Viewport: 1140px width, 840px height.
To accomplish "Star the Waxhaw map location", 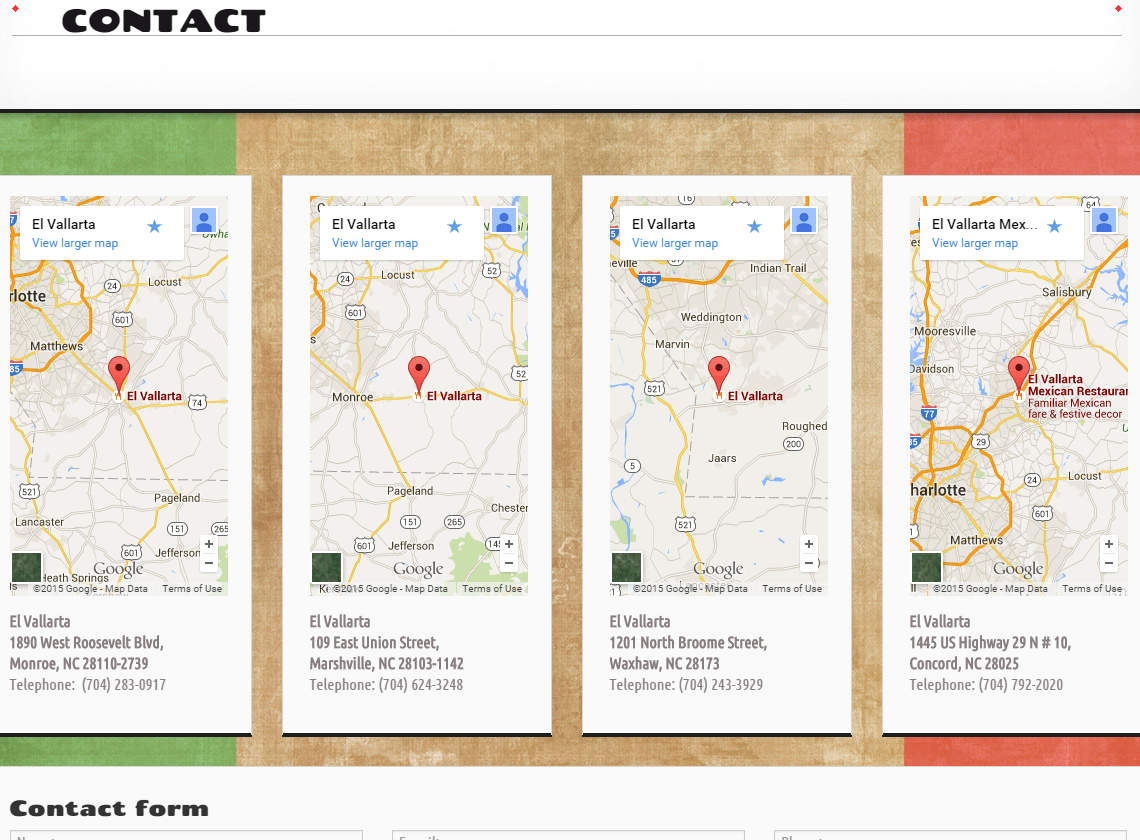I will 755,226.
